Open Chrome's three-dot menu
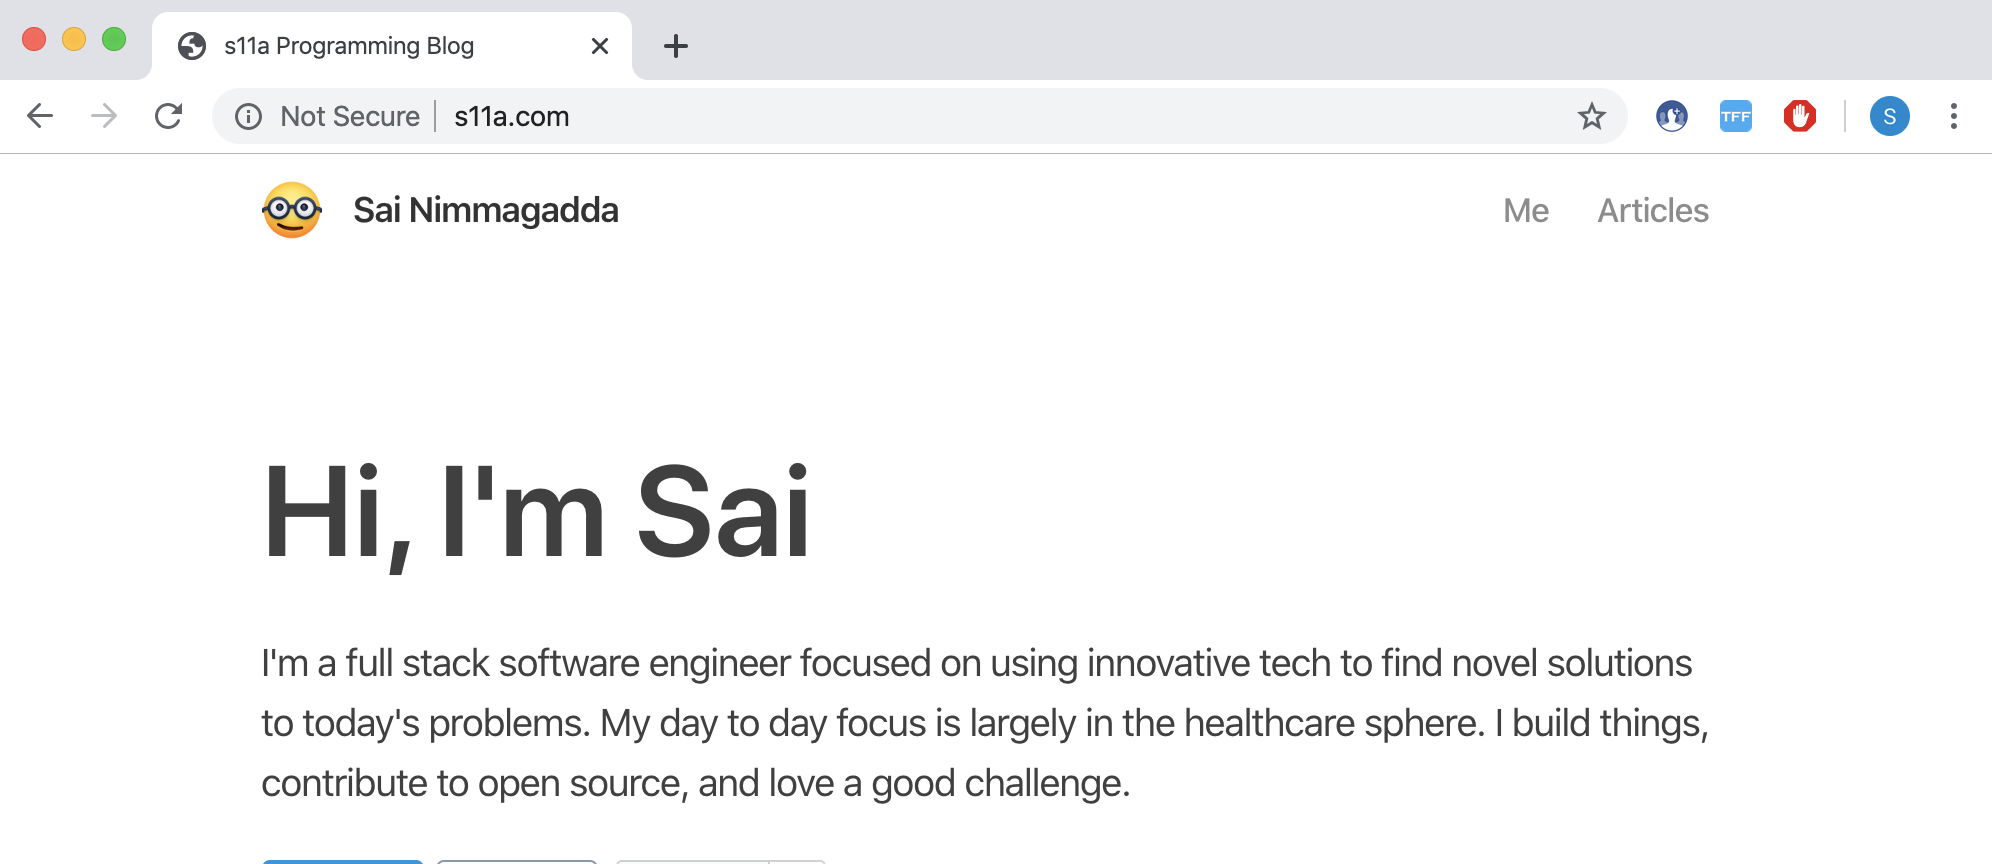Viewport: 1992px width, 864px height. [1953, 117]
